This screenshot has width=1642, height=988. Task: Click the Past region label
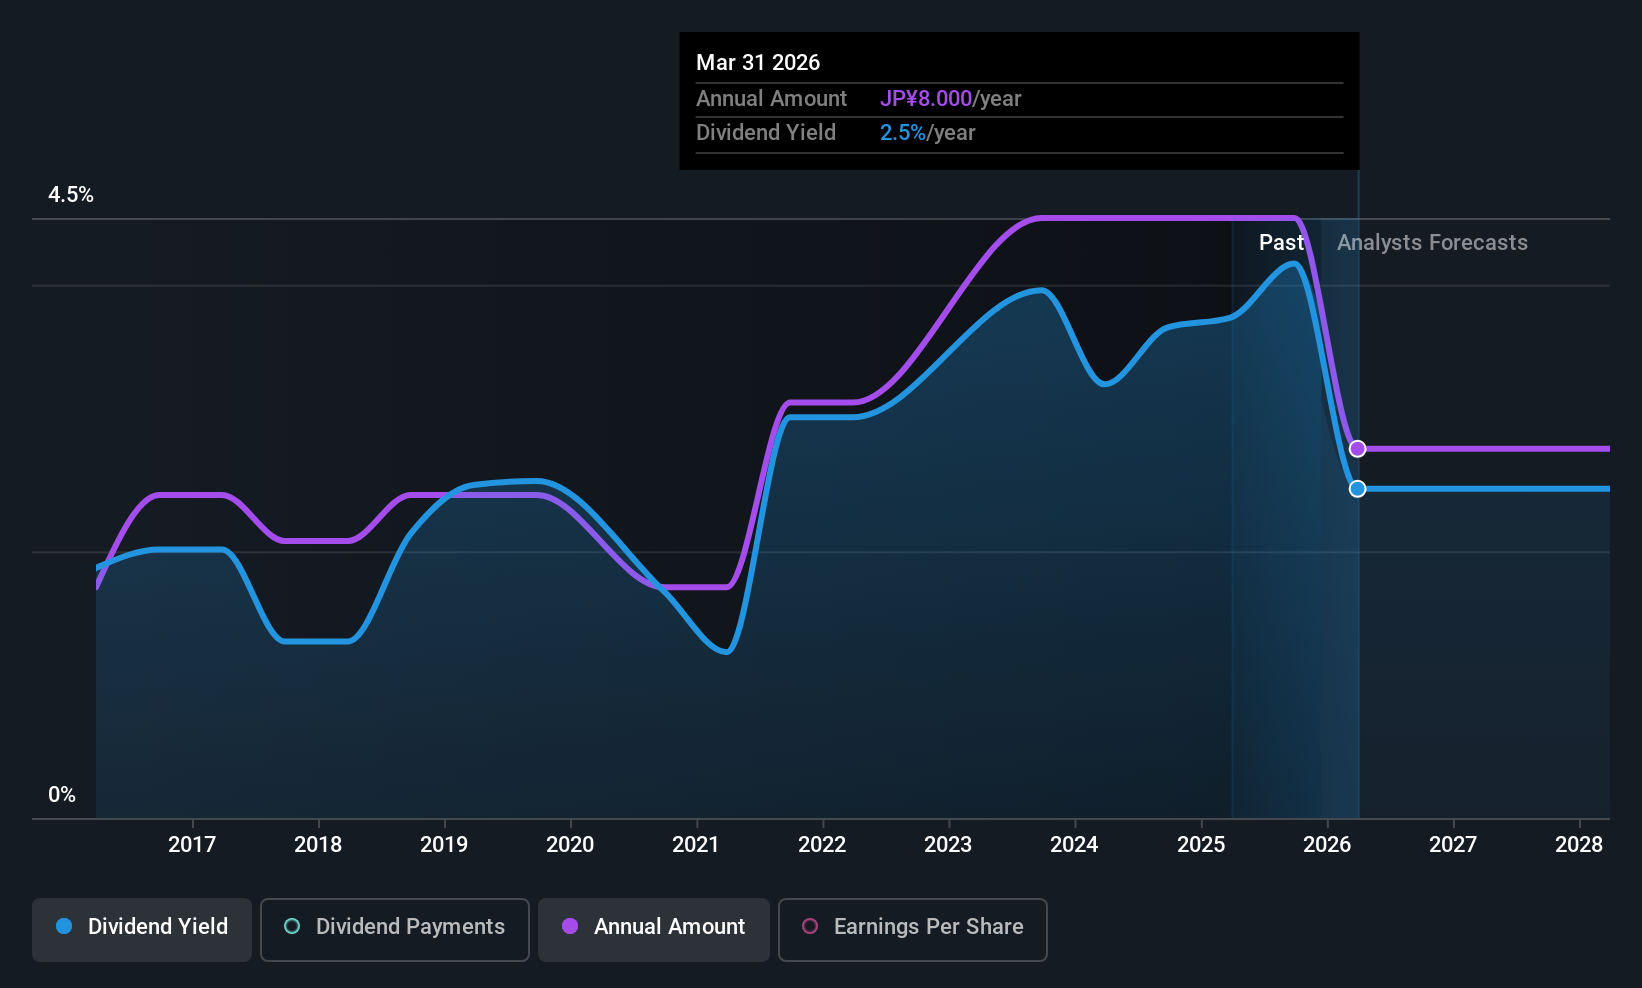1281,243
